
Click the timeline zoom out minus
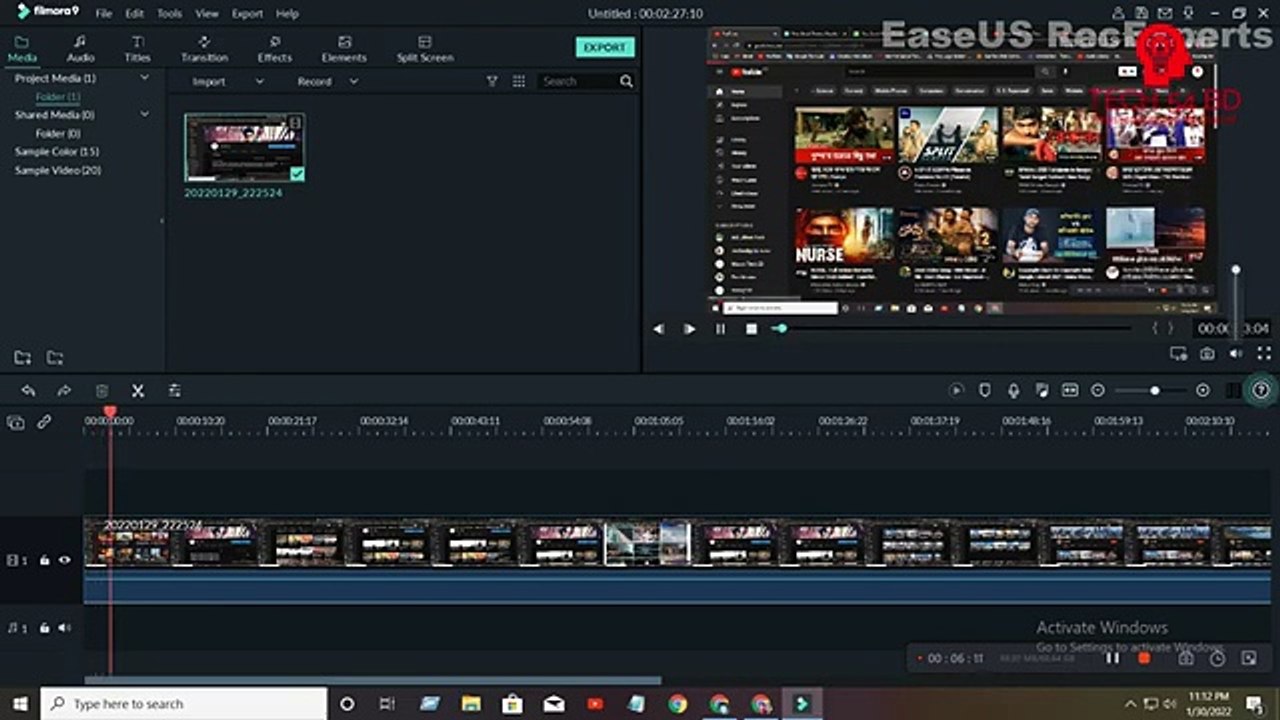point(1098,390)
